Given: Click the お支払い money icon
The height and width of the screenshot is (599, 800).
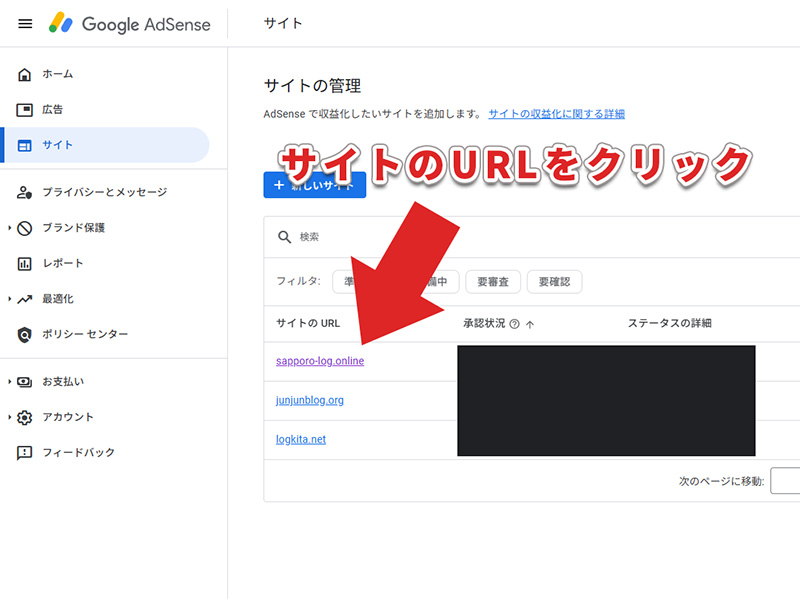Looking at the screenshot, I should pyautogui.click(x=24, y=382).
